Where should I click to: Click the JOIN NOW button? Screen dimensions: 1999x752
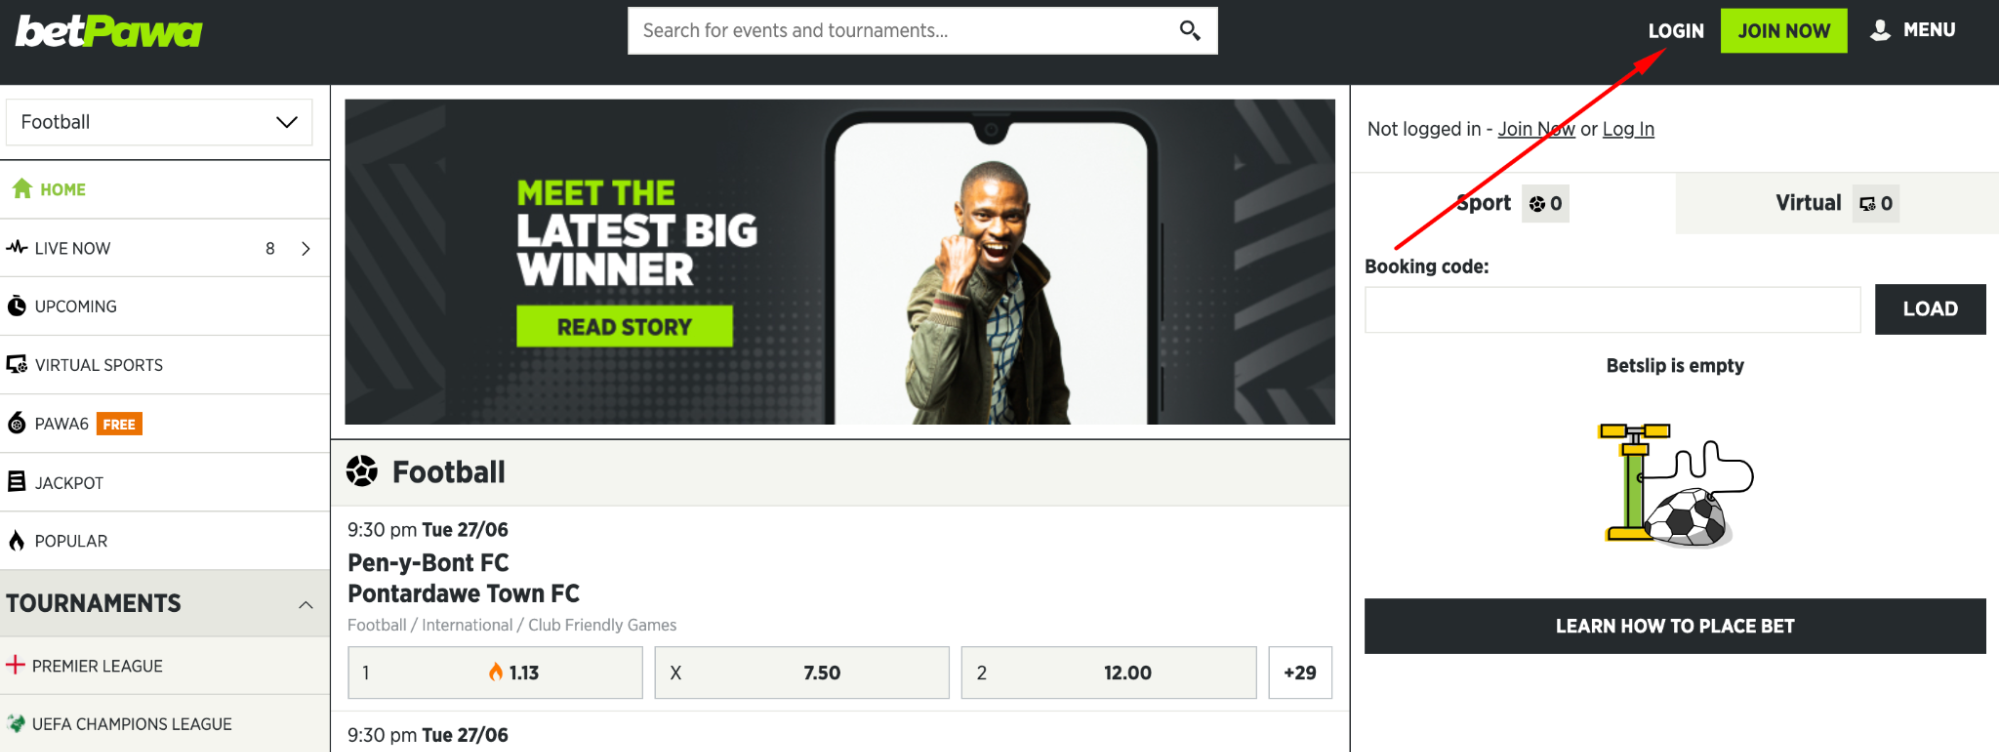[x=1784, y=31]
